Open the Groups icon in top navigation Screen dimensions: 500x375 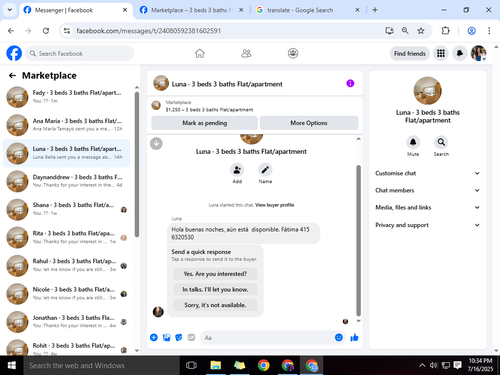pyautogui.click(x=293, y=53)
